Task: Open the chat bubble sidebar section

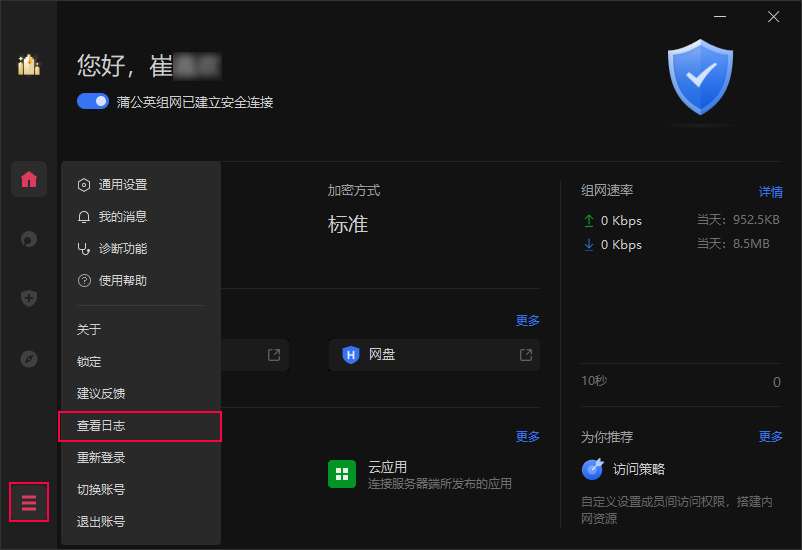Action: pos(29,239)
